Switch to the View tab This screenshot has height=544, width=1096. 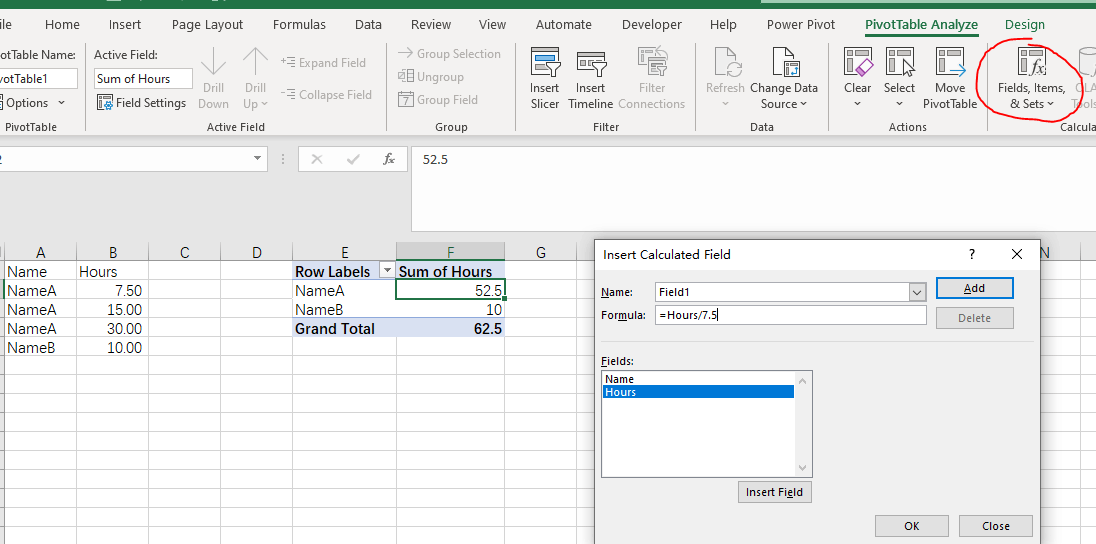tap(492, 24)
